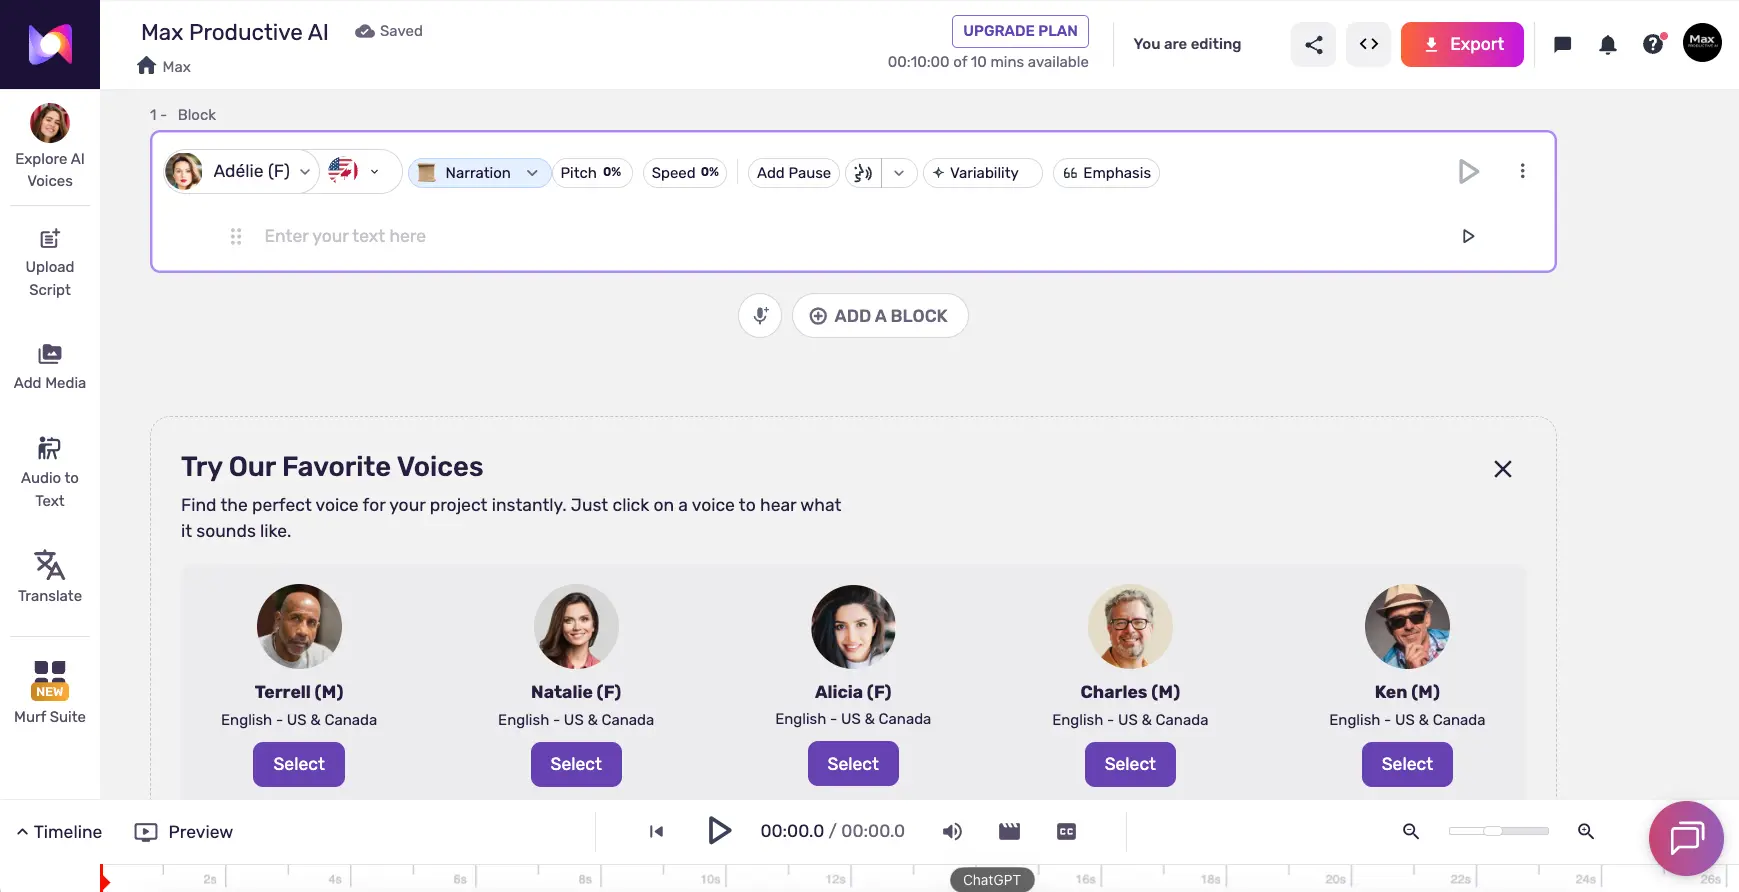Open the Narration style dropdown
The width and height of the screenshot is (1739, 892).
pos(479,173)
